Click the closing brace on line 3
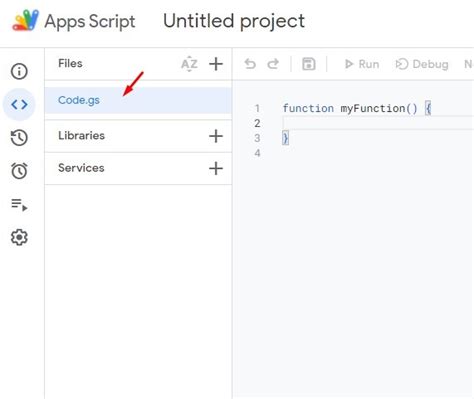 point(285,138)
